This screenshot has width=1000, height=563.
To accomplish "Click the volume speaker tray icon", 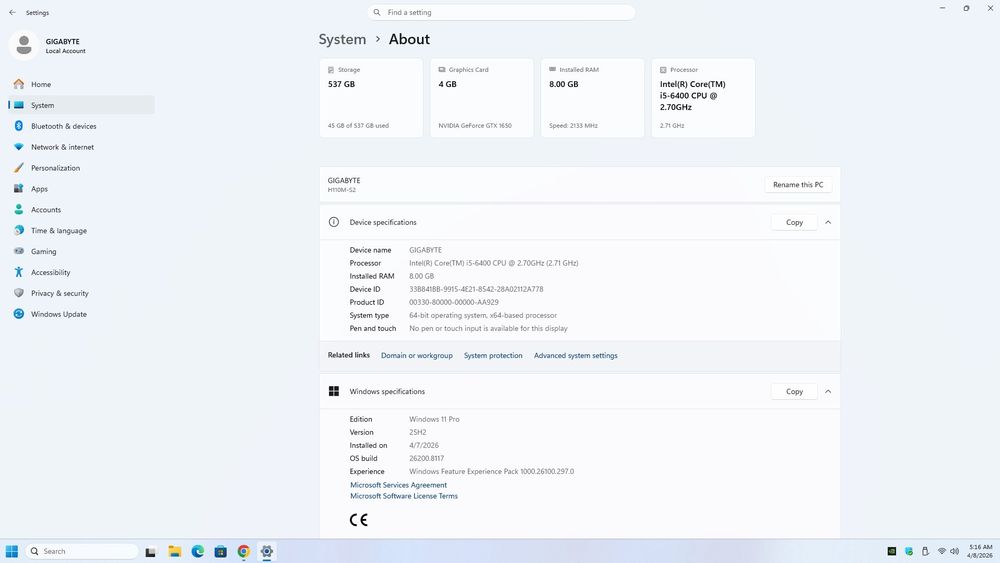I will [955, 552].
